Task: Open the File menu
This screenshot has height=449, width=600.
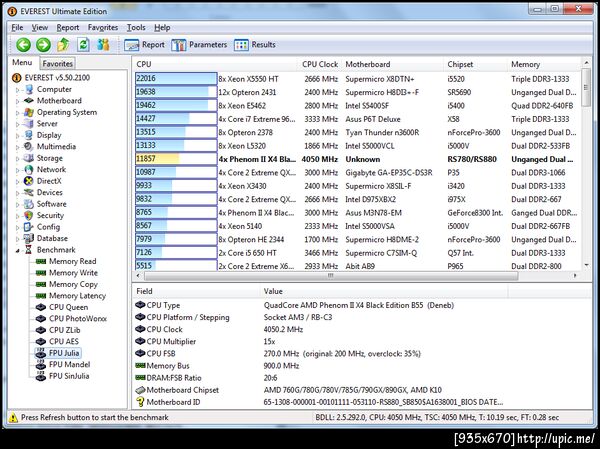Action: tap(17, 28)
